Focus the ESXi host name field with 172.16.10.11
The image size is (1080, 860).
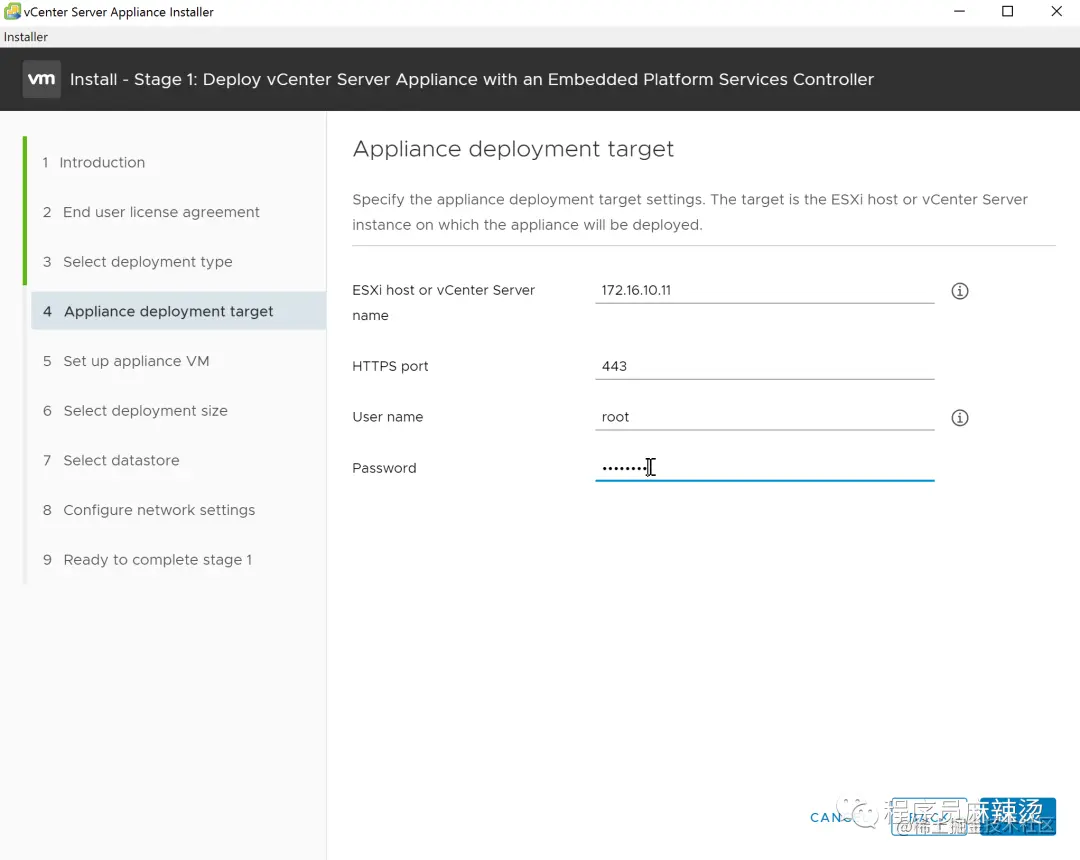765,291
